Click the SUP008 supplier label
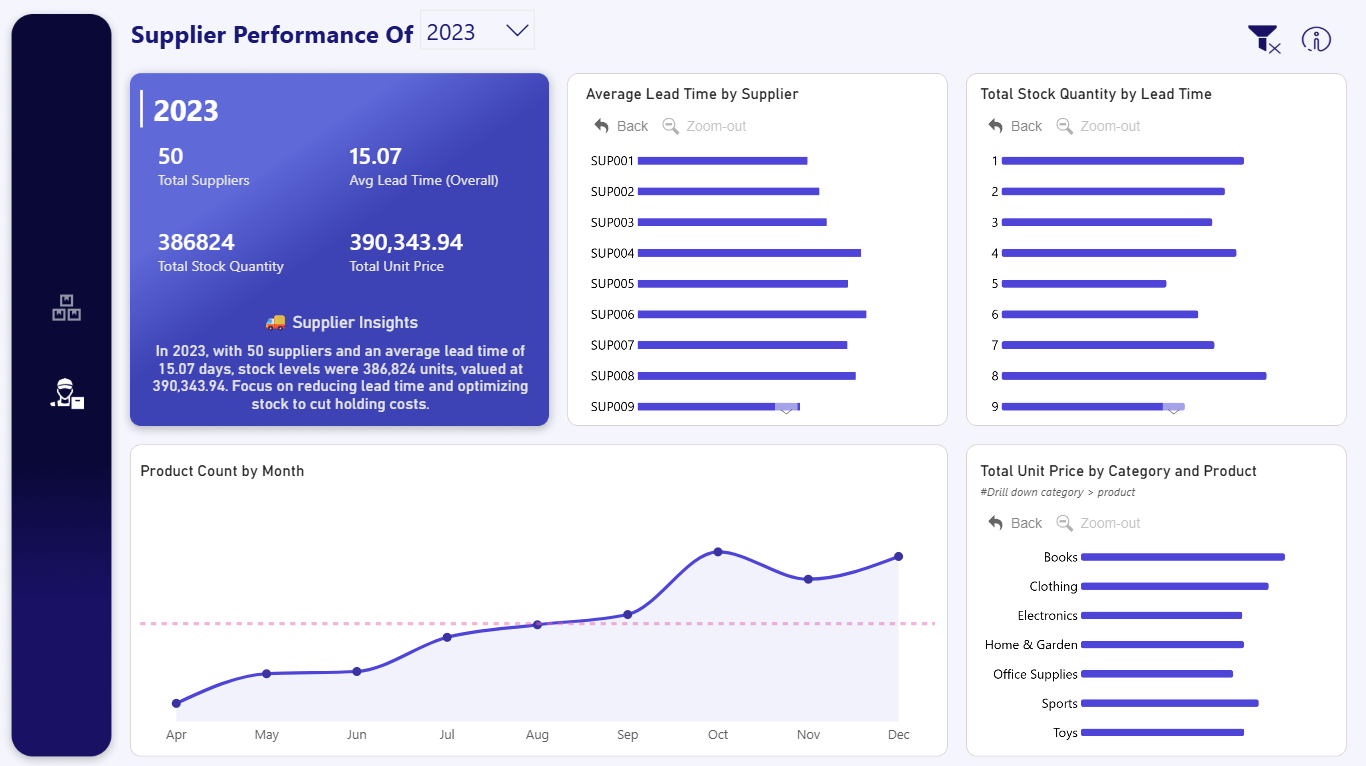This screenshot has width=1366, height=766. (x=612, y=376)
